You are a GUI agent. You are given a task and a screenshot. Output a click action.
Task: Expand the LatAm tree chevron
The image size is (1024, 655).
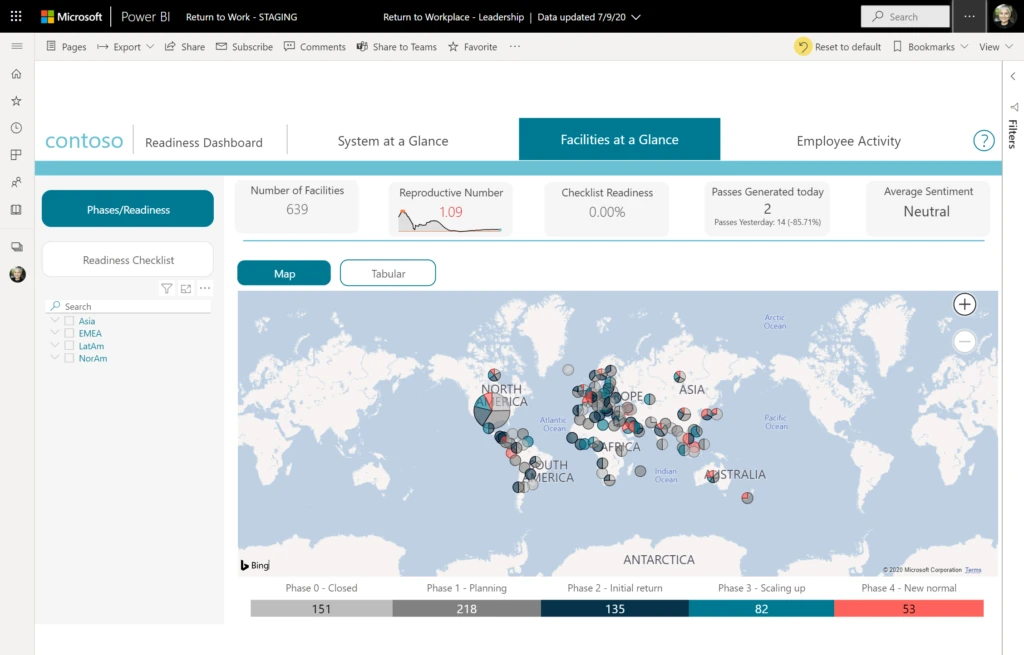tap(54, 346)
